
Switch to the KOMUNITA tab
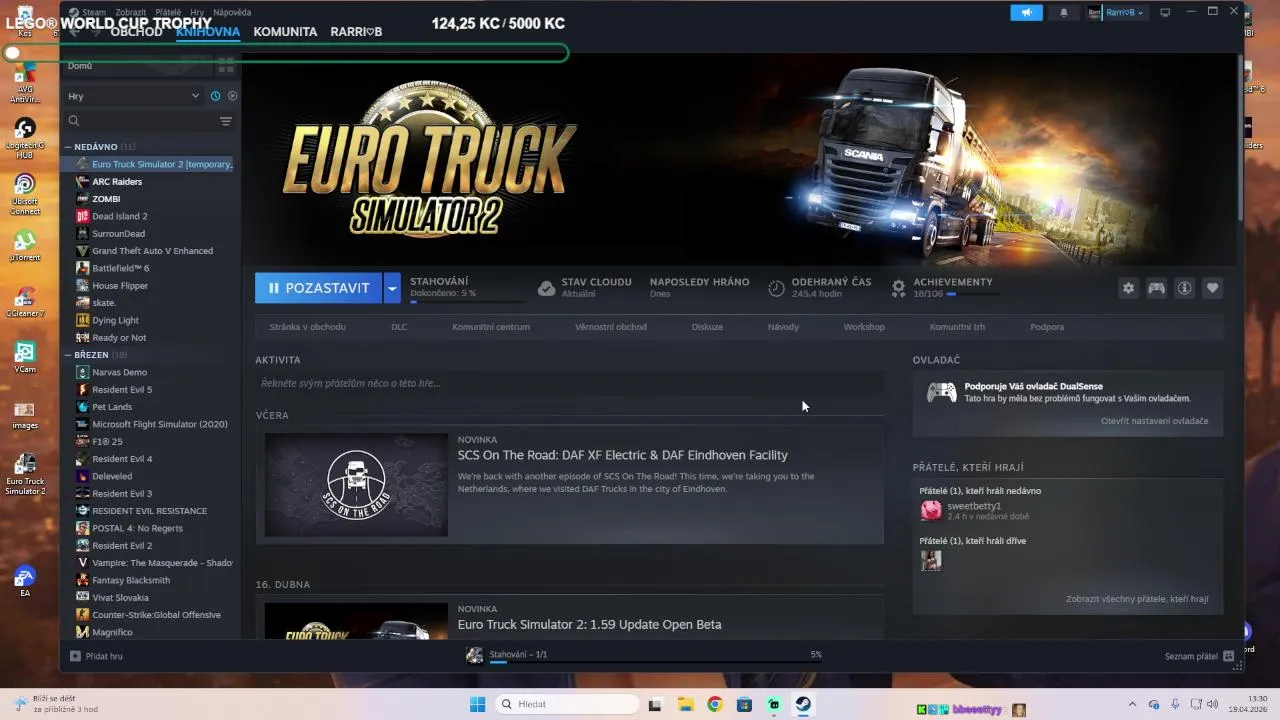click(285, 32)
